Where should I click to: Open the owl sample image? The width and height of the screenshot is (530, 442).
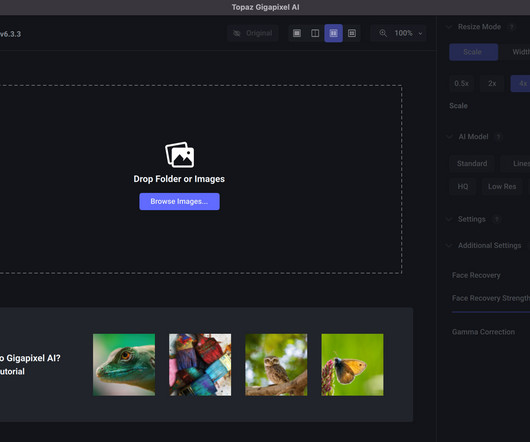click(276, 365)
